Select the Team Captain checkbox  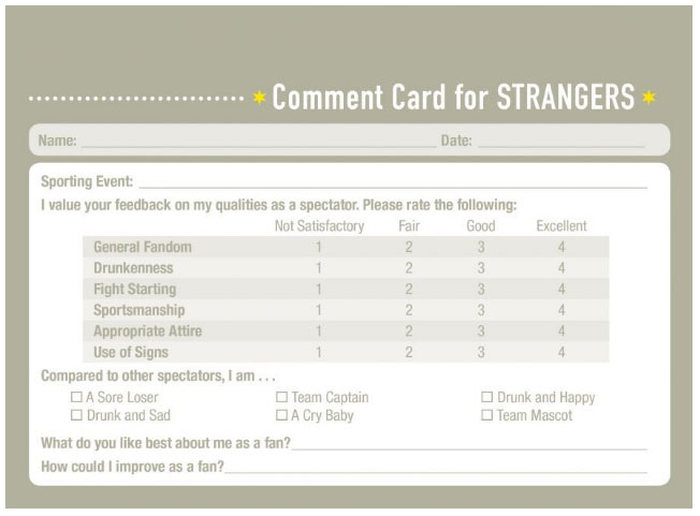[282, 397]
